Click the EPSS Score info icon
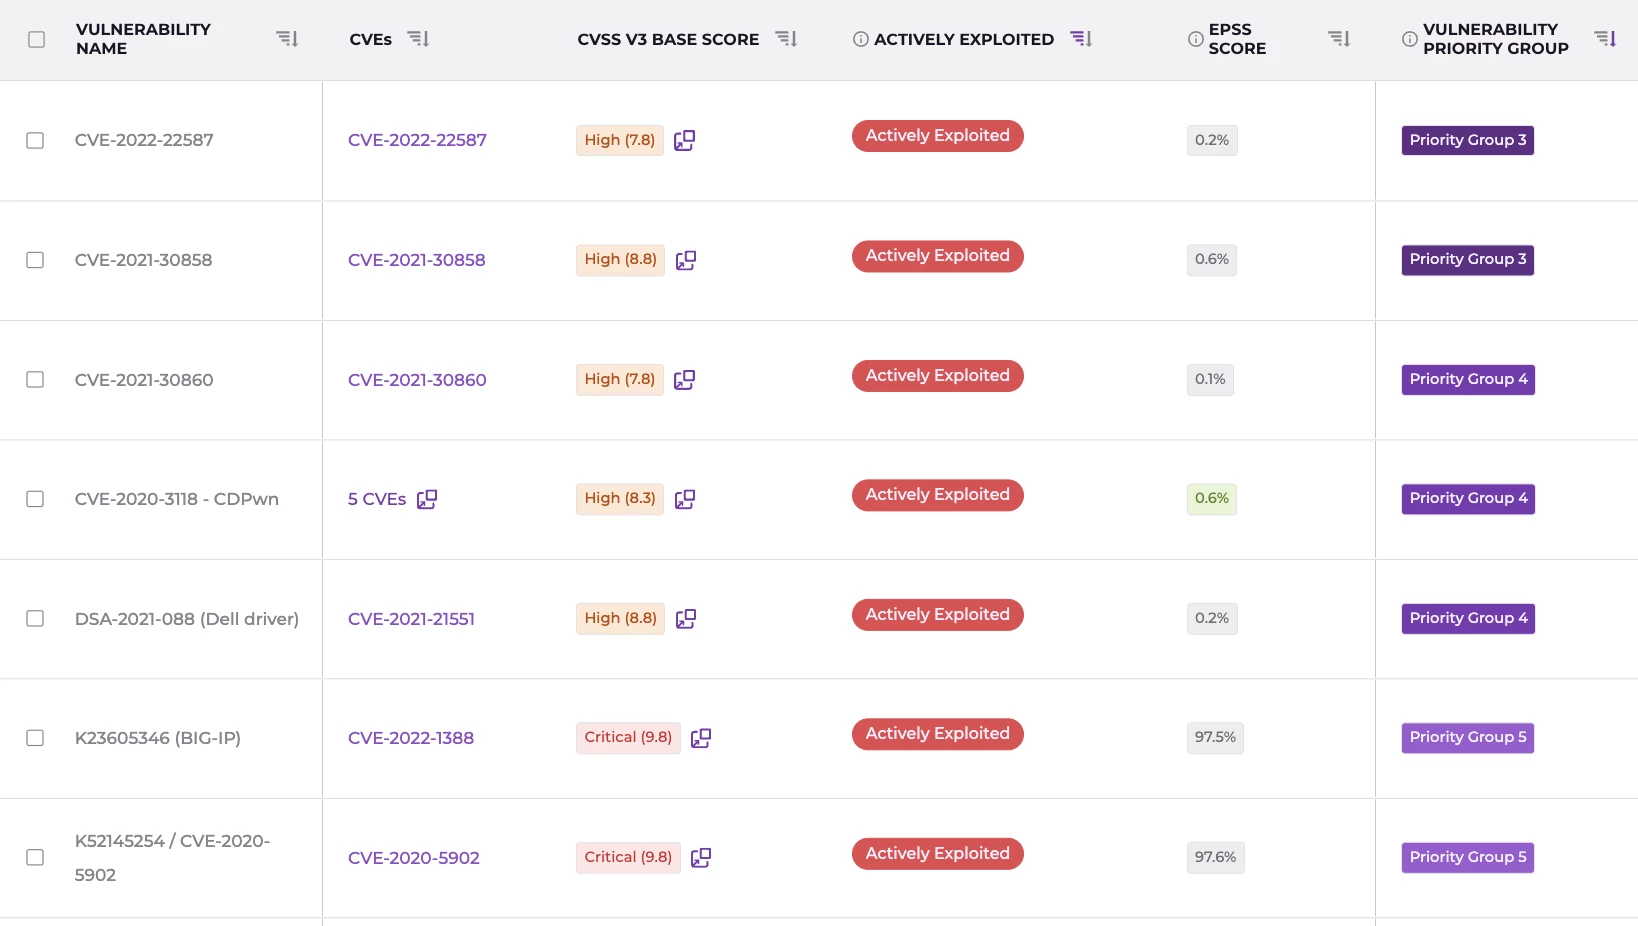The height and width of the screenshot is (926, 1638). [1195, 39]
